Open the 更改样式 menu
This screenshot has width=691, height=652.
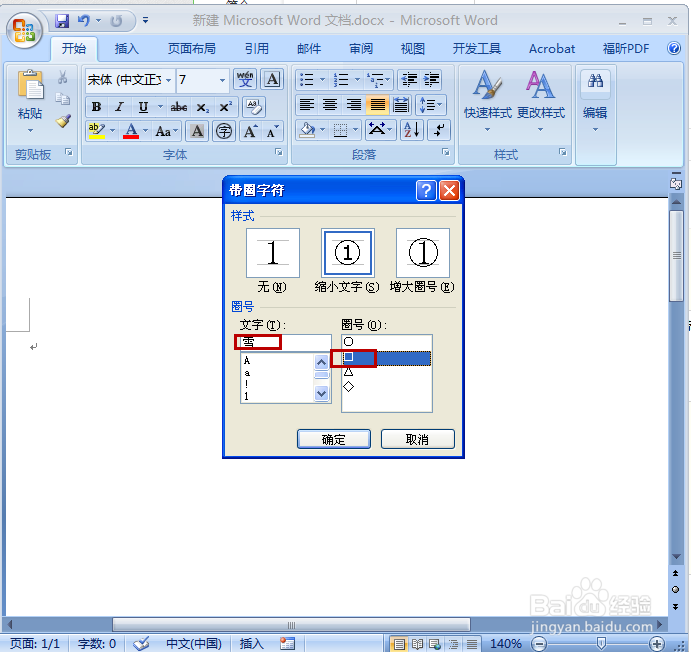click(x=541, y=100)
